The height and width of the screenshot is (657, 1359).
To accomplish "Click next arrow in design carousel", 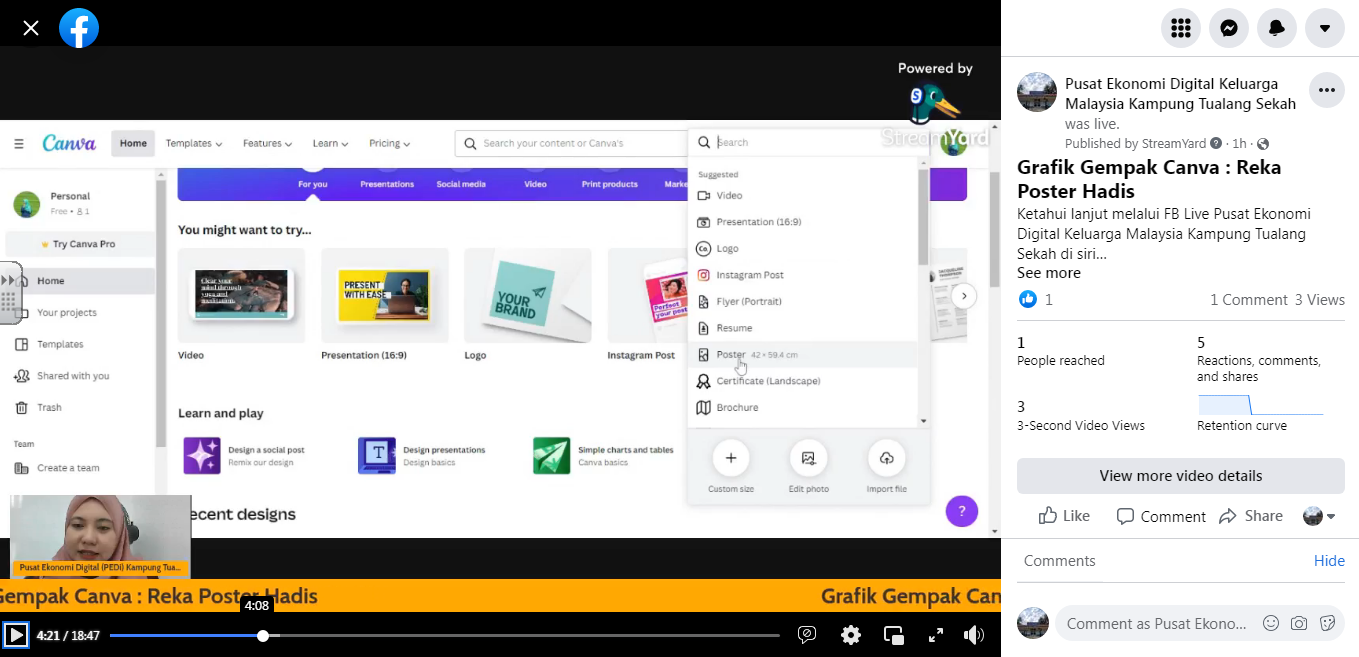I will pyautogui.click(x=963, y=296).
